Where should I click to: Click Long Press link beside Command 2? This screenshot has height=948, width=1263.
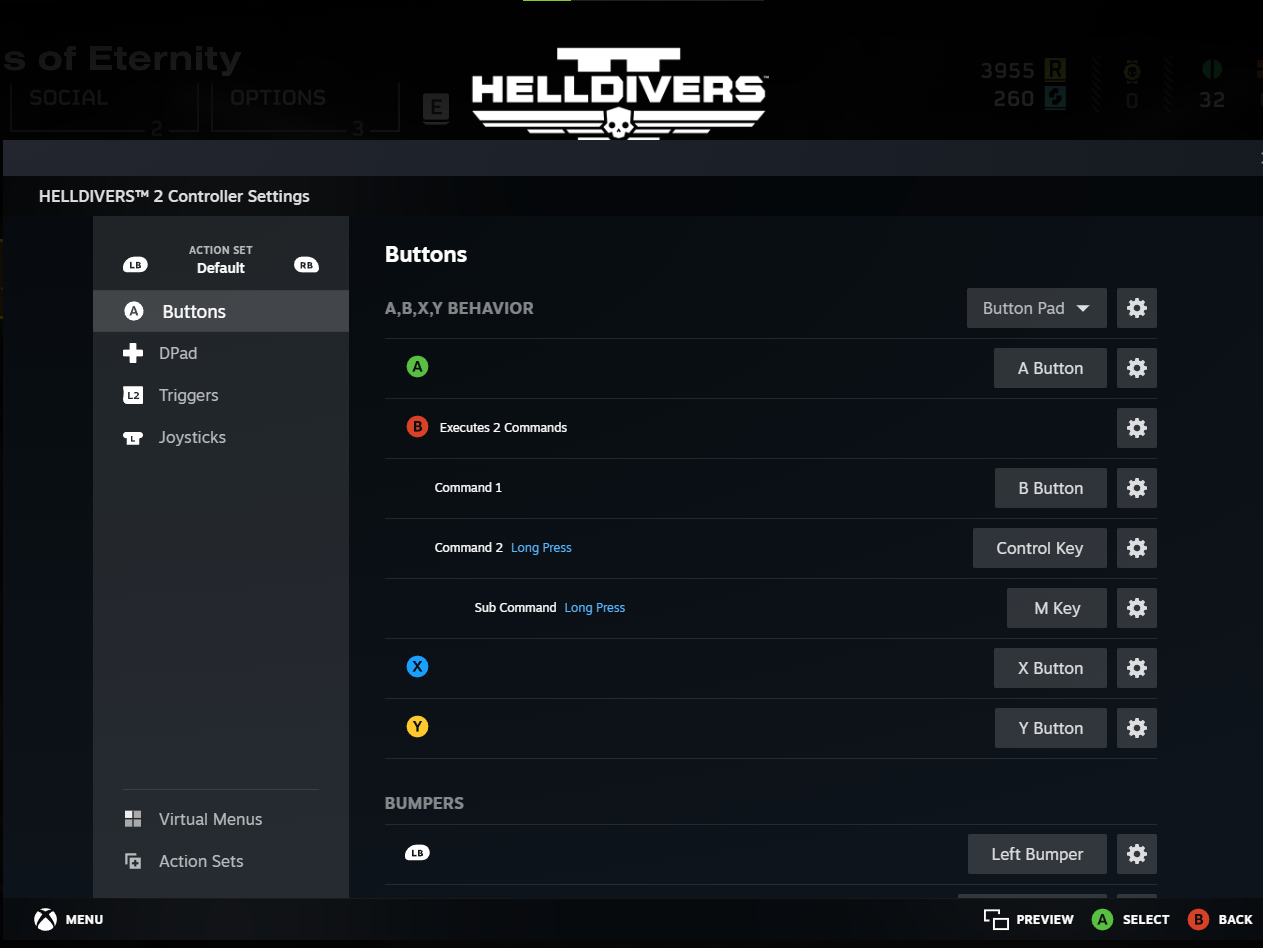click(541, 548)
